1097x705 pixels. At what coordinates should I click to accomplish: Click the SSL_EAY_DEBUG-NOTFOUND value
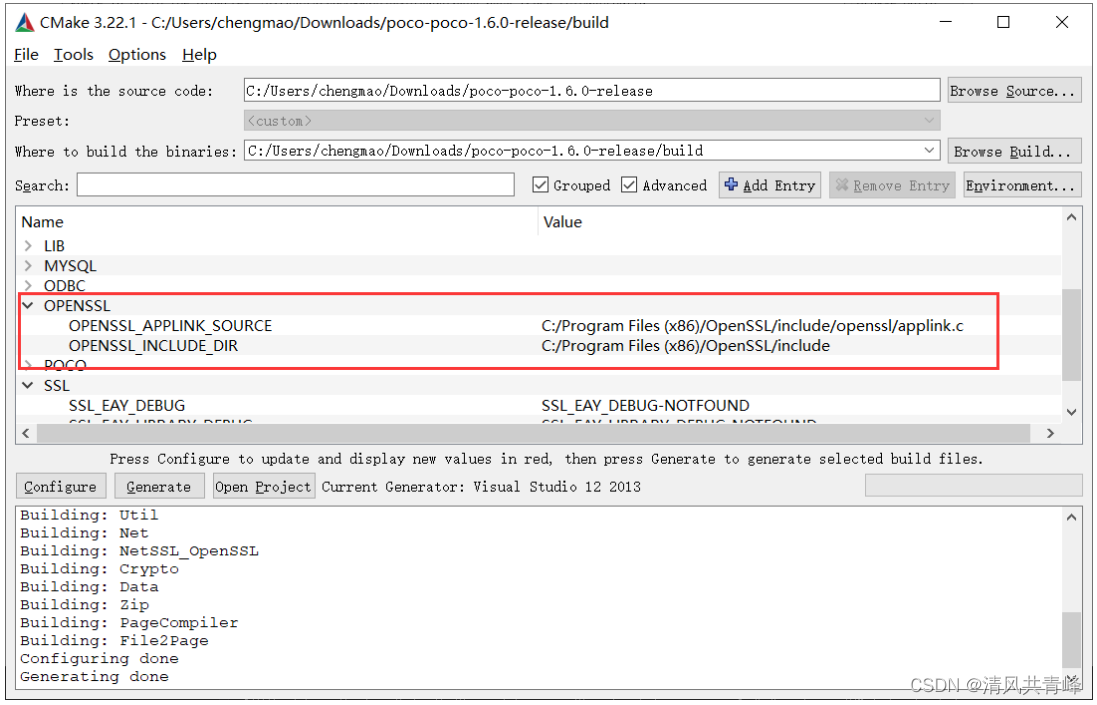(x=645, y=406)
